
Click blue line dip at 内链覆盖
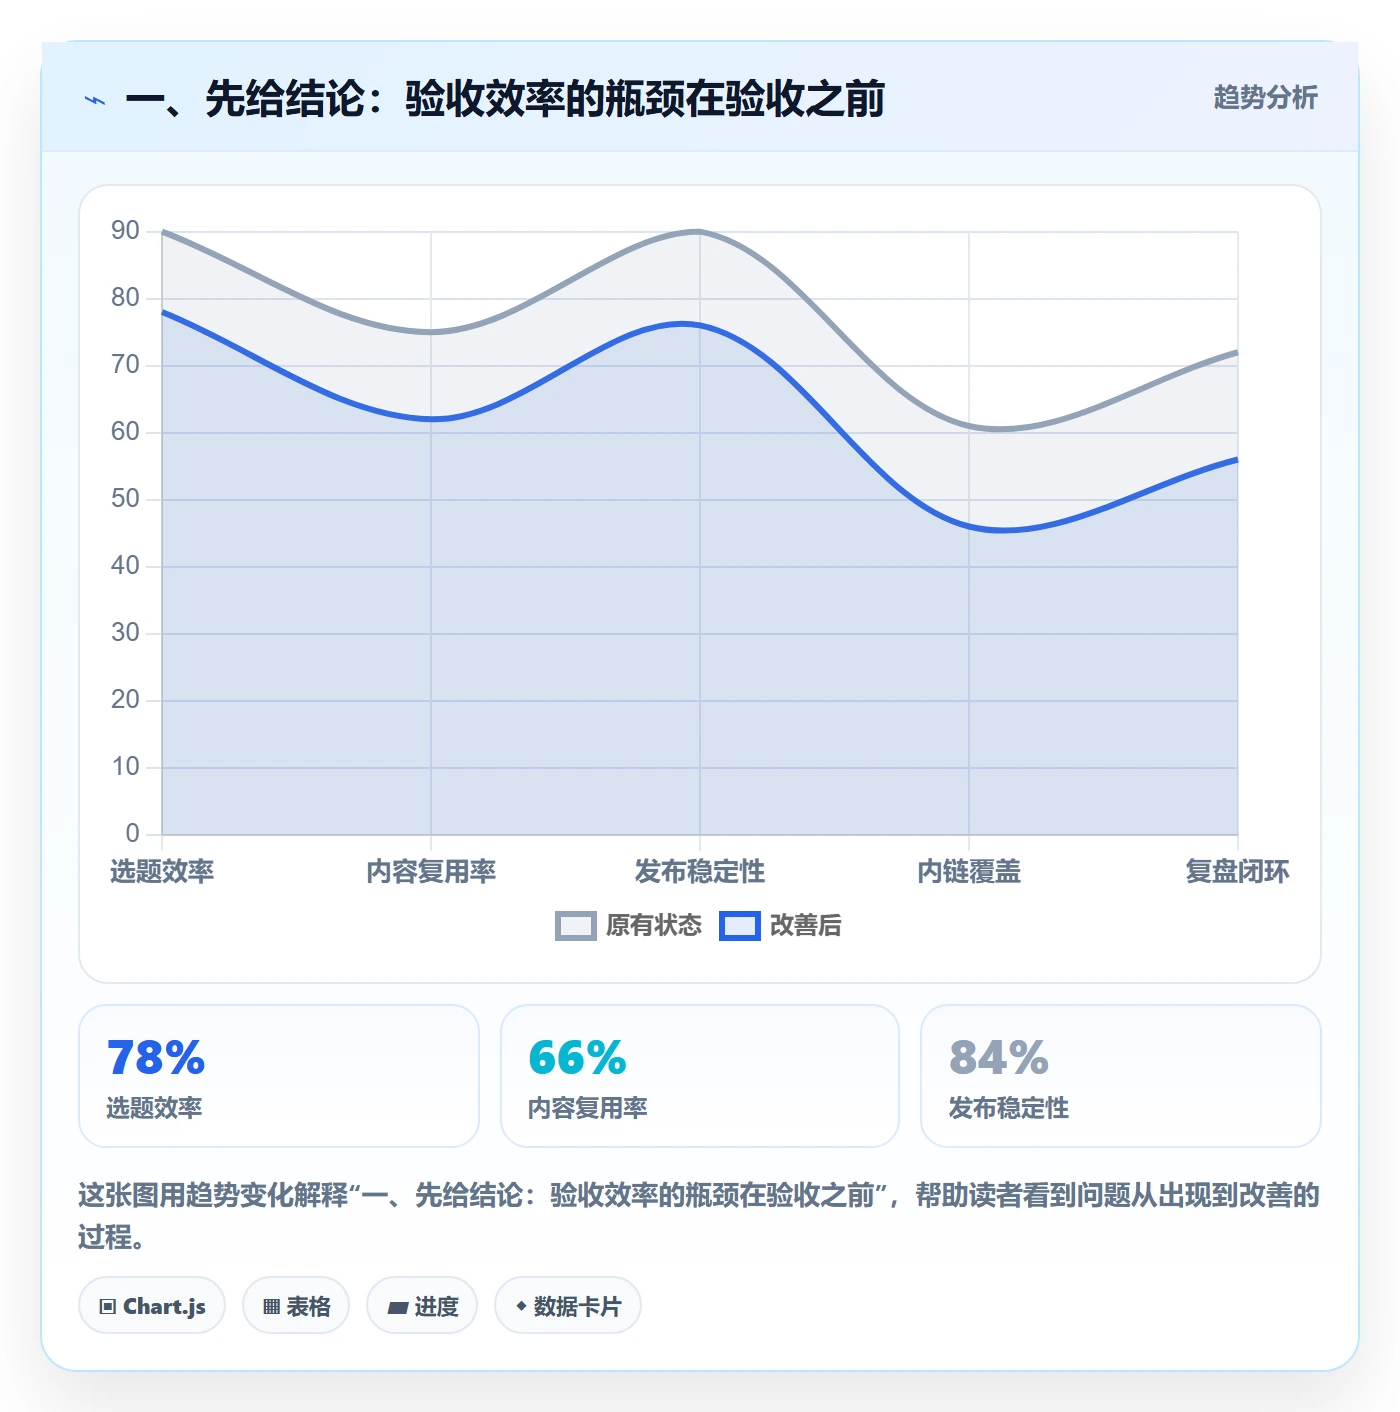tap(969, 526)
